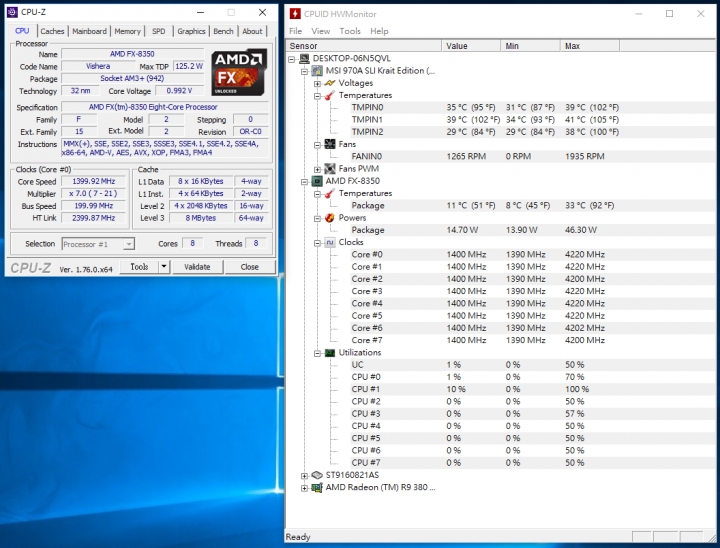This screenshot has width=720, height=548.
Task: Click the Min column header
Action: (x=530, y=46)
